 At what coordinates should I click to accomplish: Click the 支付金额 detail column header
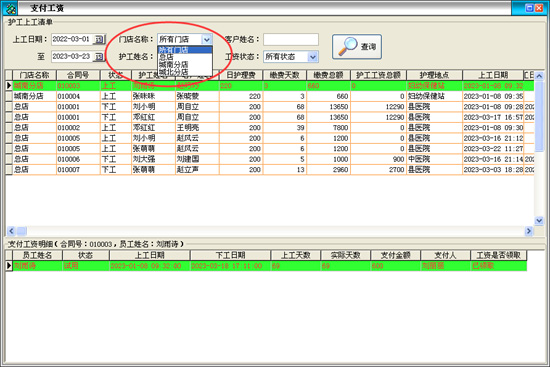click(395, 255)
